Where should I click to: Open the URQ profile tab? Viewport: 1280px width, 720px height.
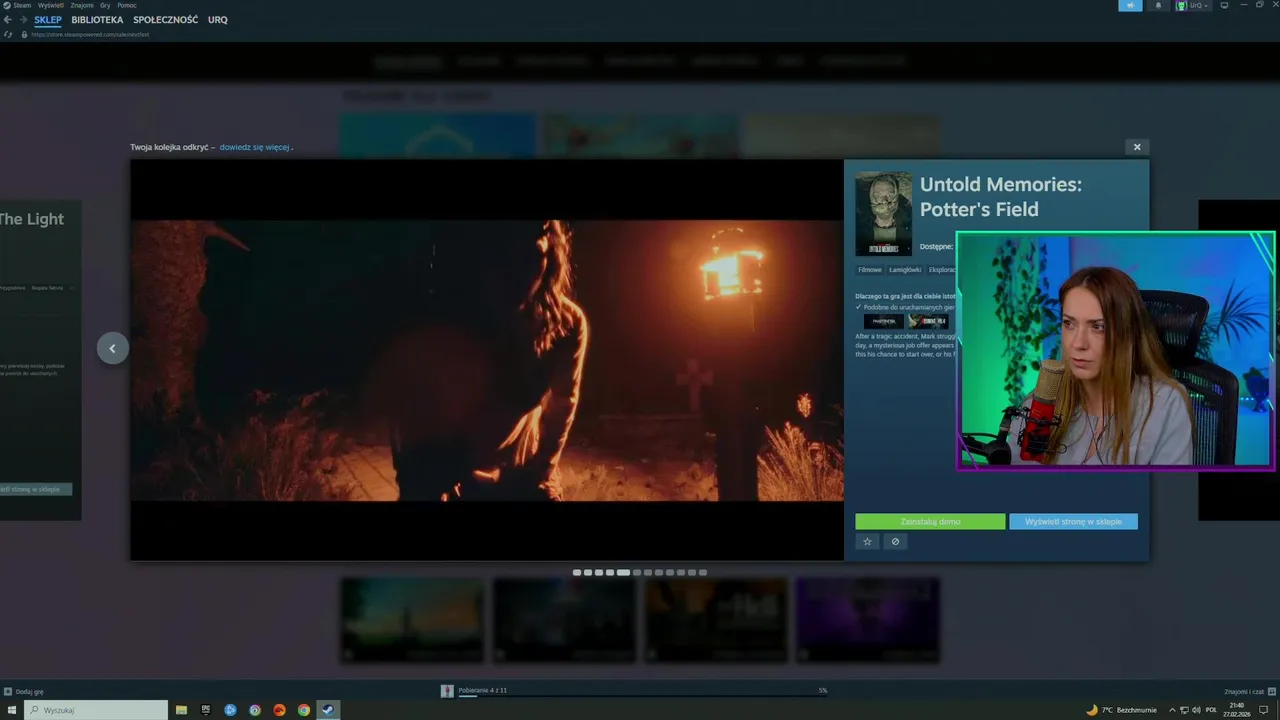pyautogui.click(x=218, y=20)
